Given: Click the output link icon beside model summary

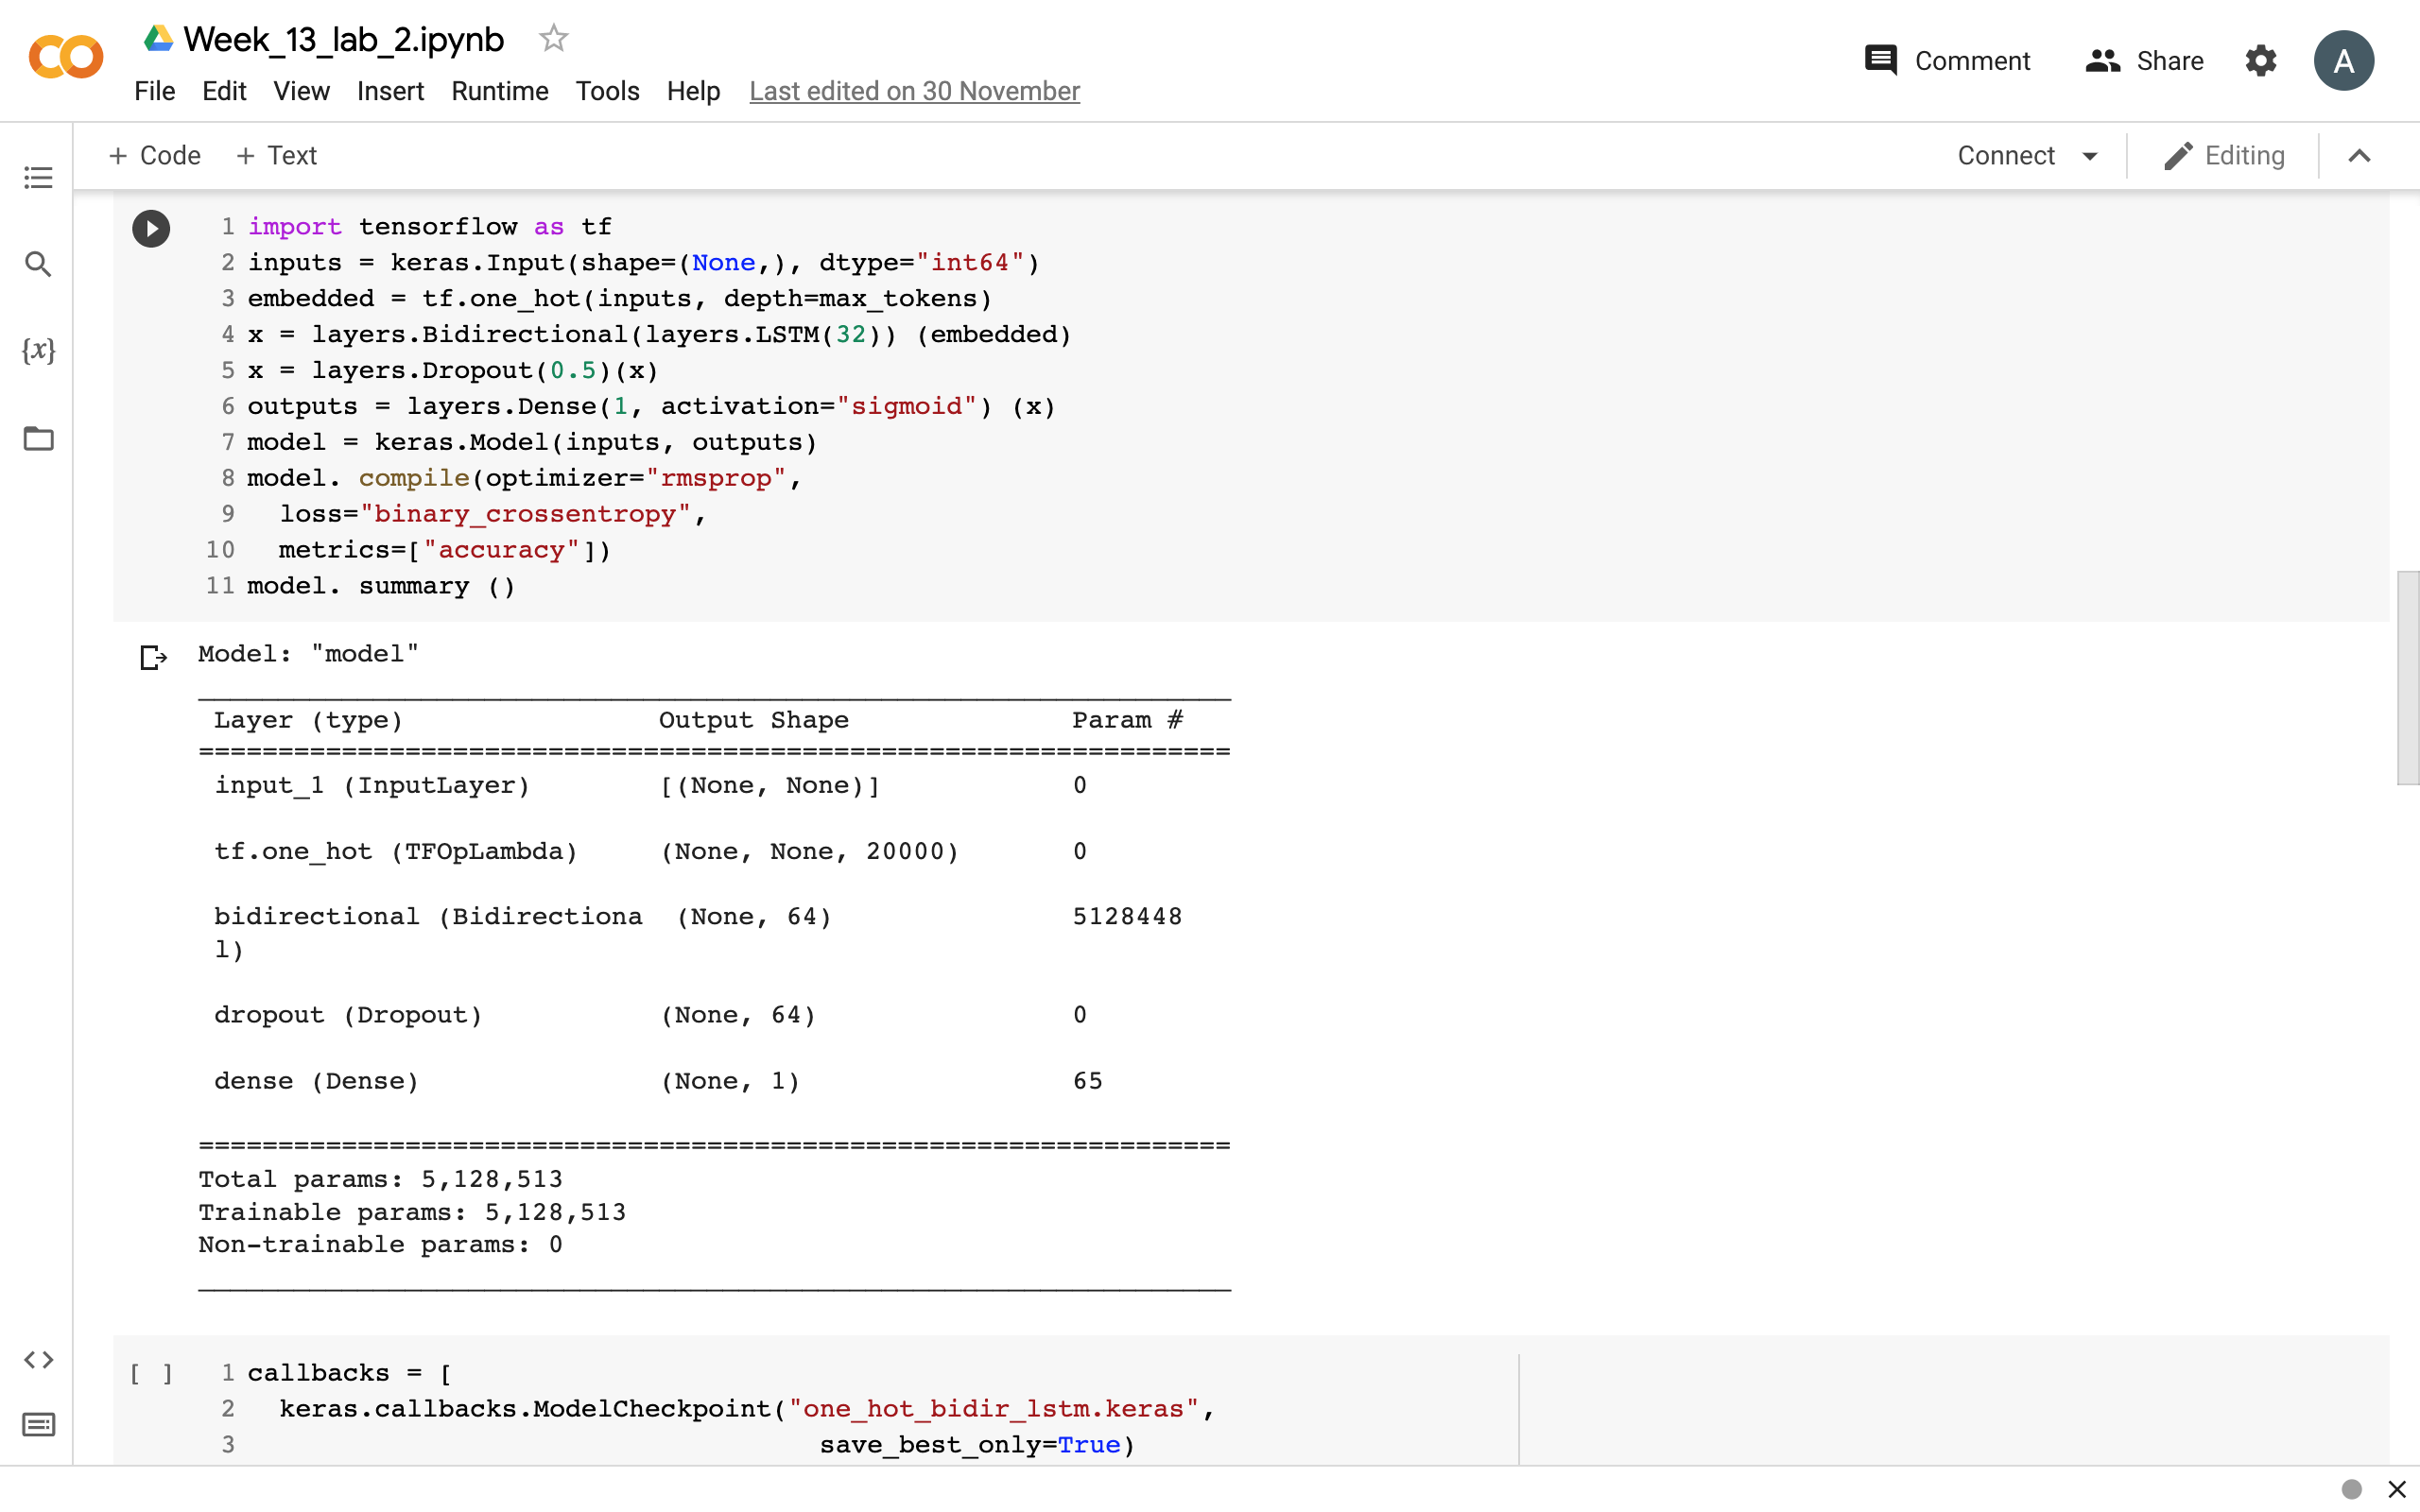Looking at the screenshot, I should 153,657.
